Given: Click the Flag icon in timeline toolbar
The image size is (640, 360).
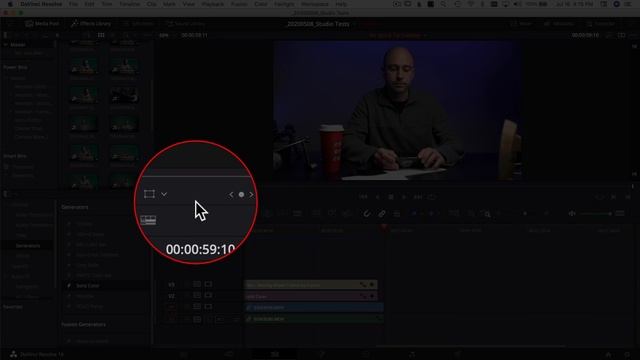Looking at the screenshot, I should [414, 213].
